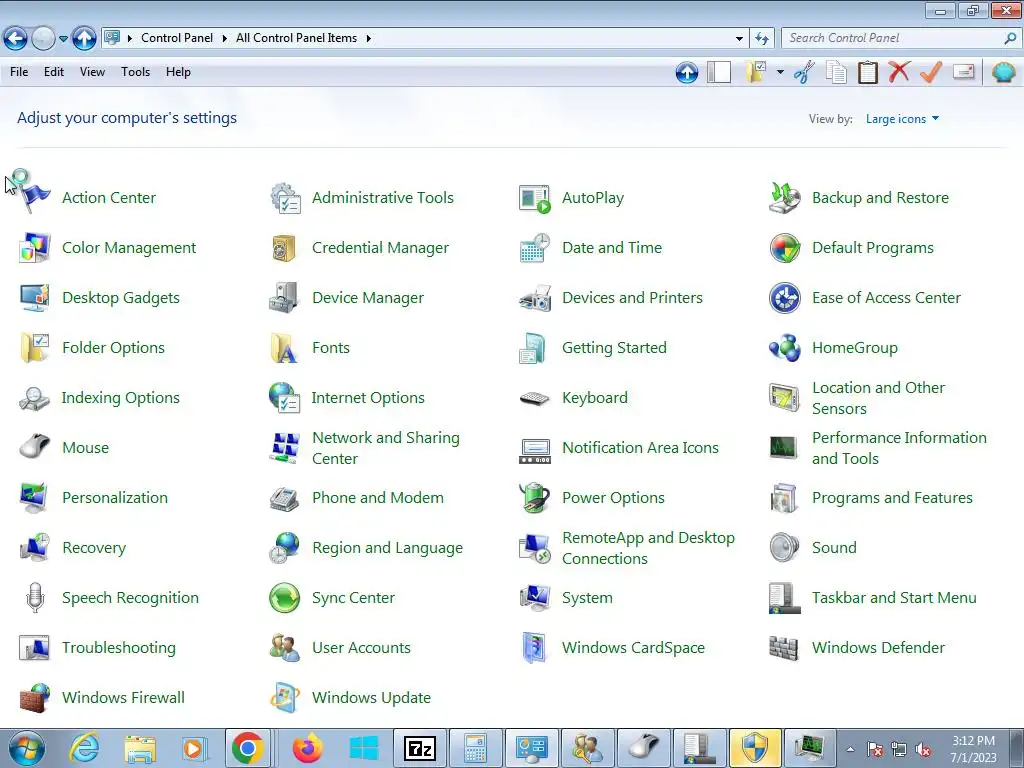The image size is (1024, 768).
Task: Click the toolbar red X Delete icon
Action: [899, 72]
